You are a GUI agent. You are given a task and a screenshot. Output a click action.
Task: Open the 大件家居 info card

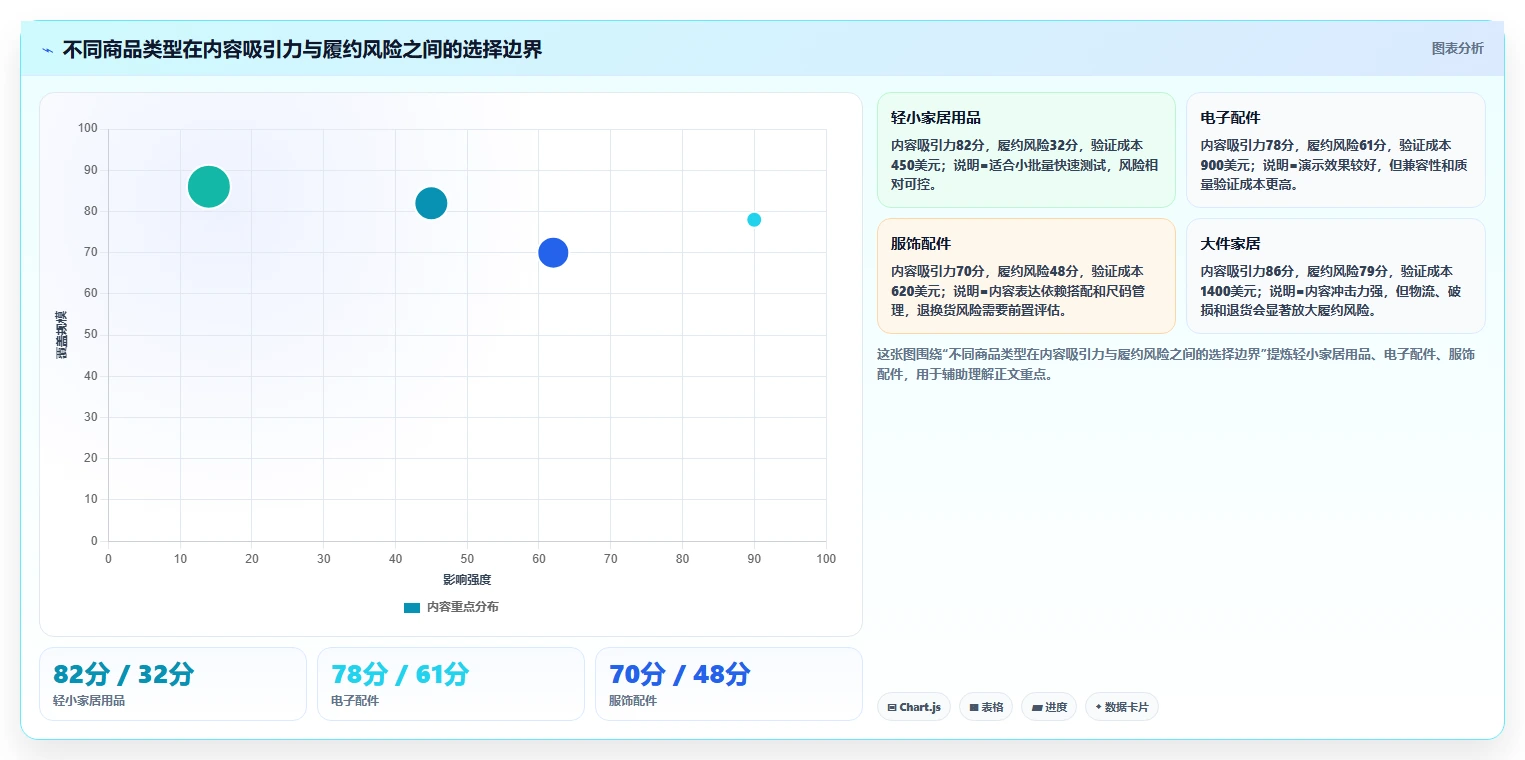pyautogui.click(x=1335, y=276)
